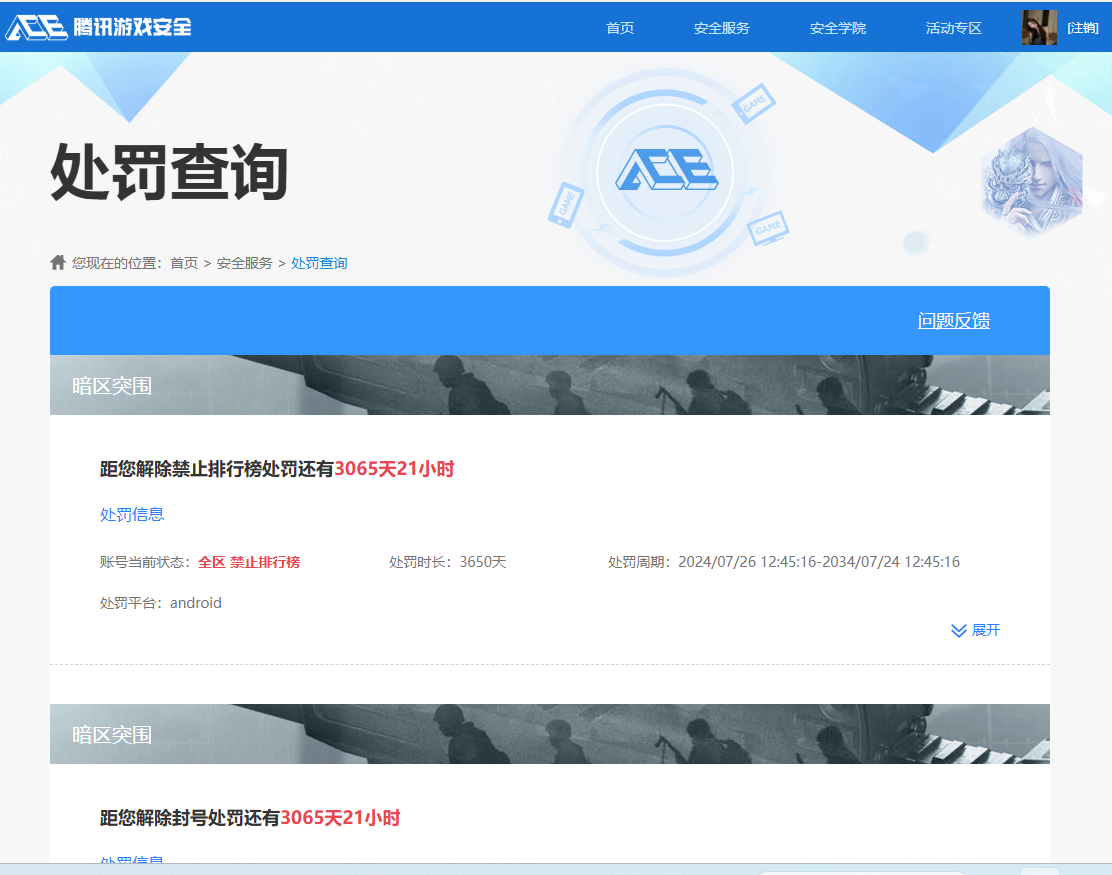Screen dimensions: 1112x875
Task: Click the home icon in the breadcrumb
Action: click(56, 262)
